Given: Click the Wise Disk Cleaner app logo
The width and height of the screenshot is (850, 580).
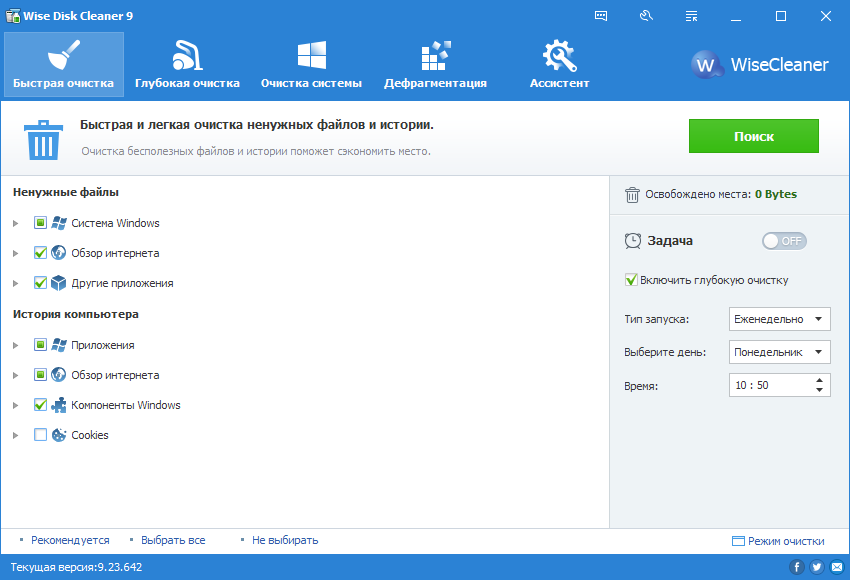Looking at the screenshot, I should pos(12,16).
